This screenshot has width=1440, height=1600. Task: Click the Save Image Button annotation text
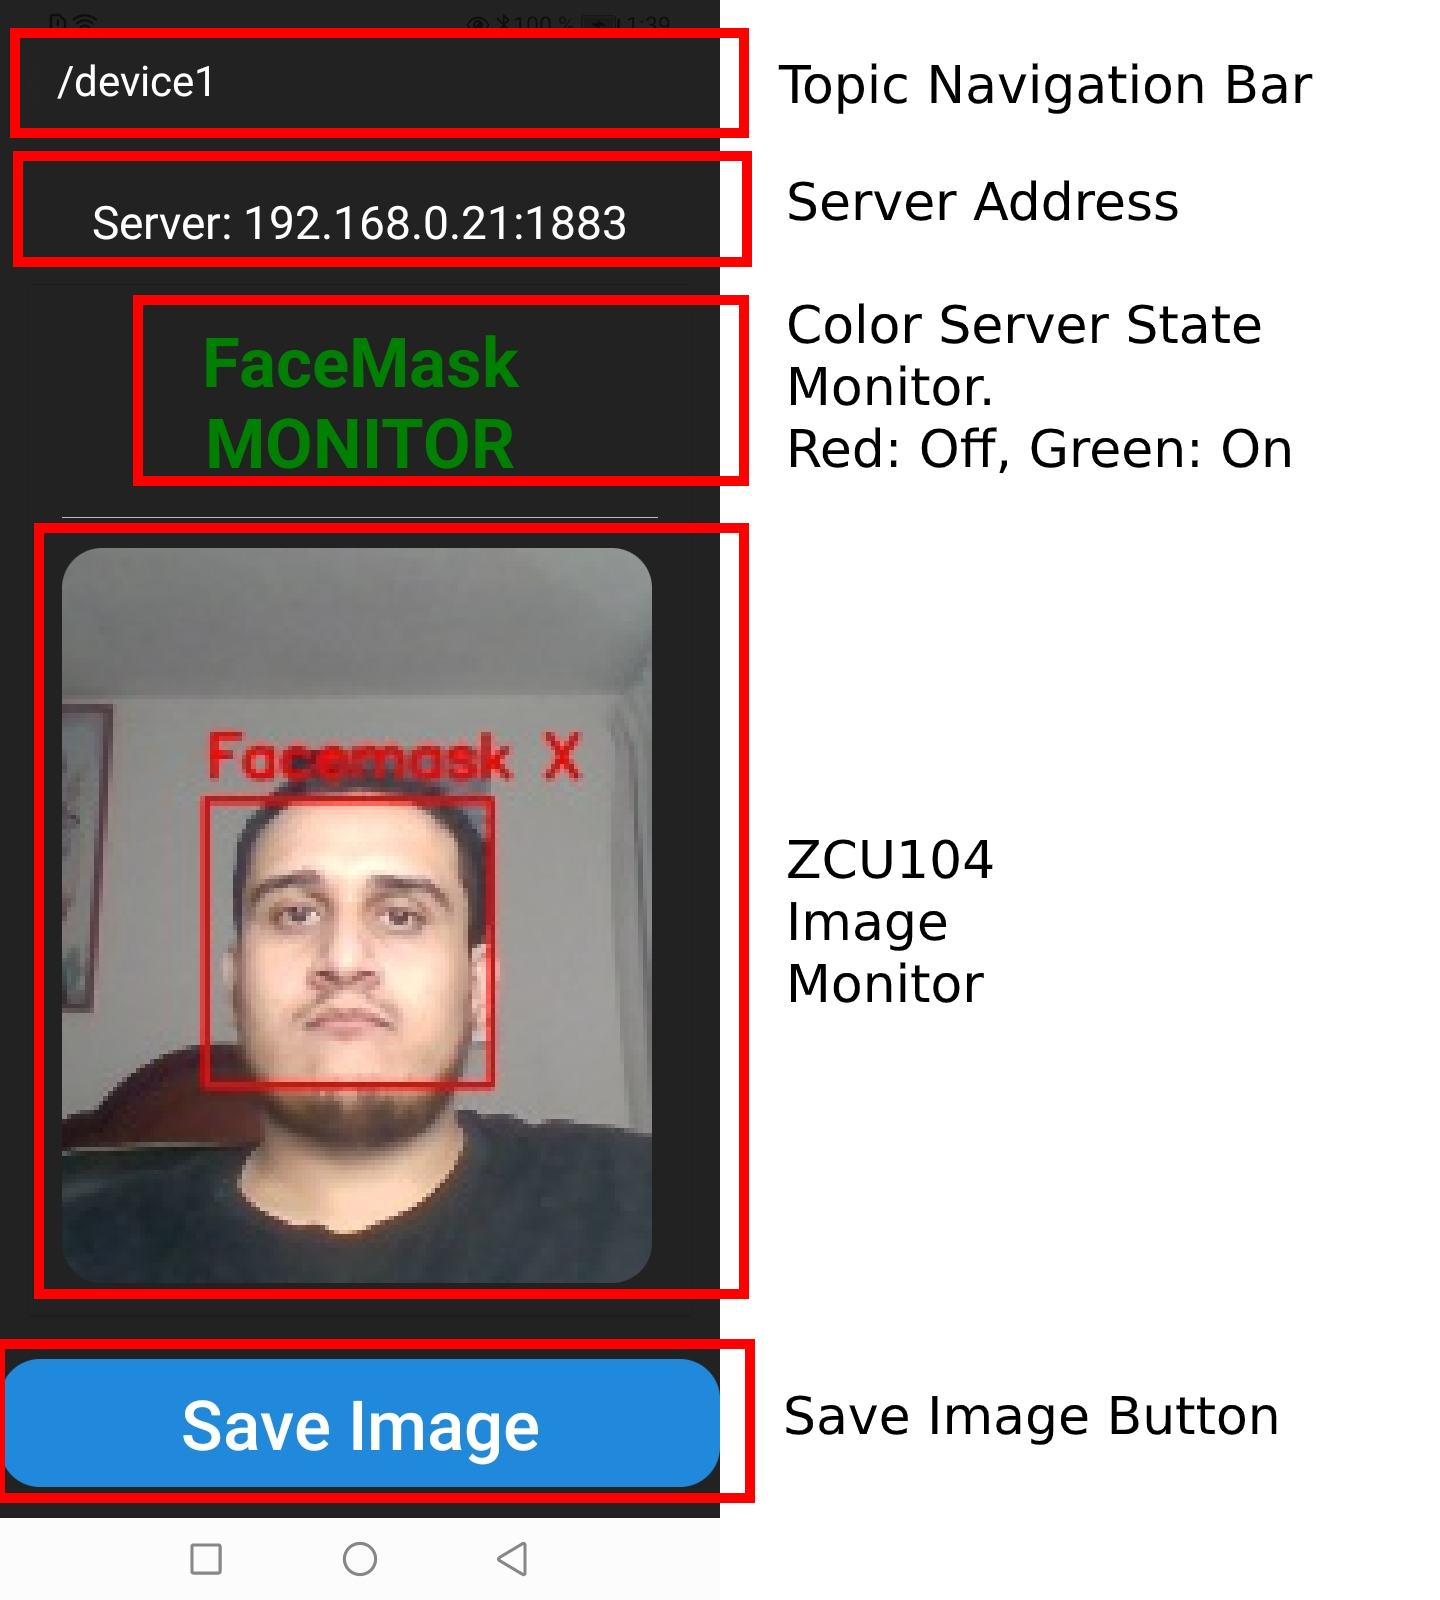[1032, 1416]
